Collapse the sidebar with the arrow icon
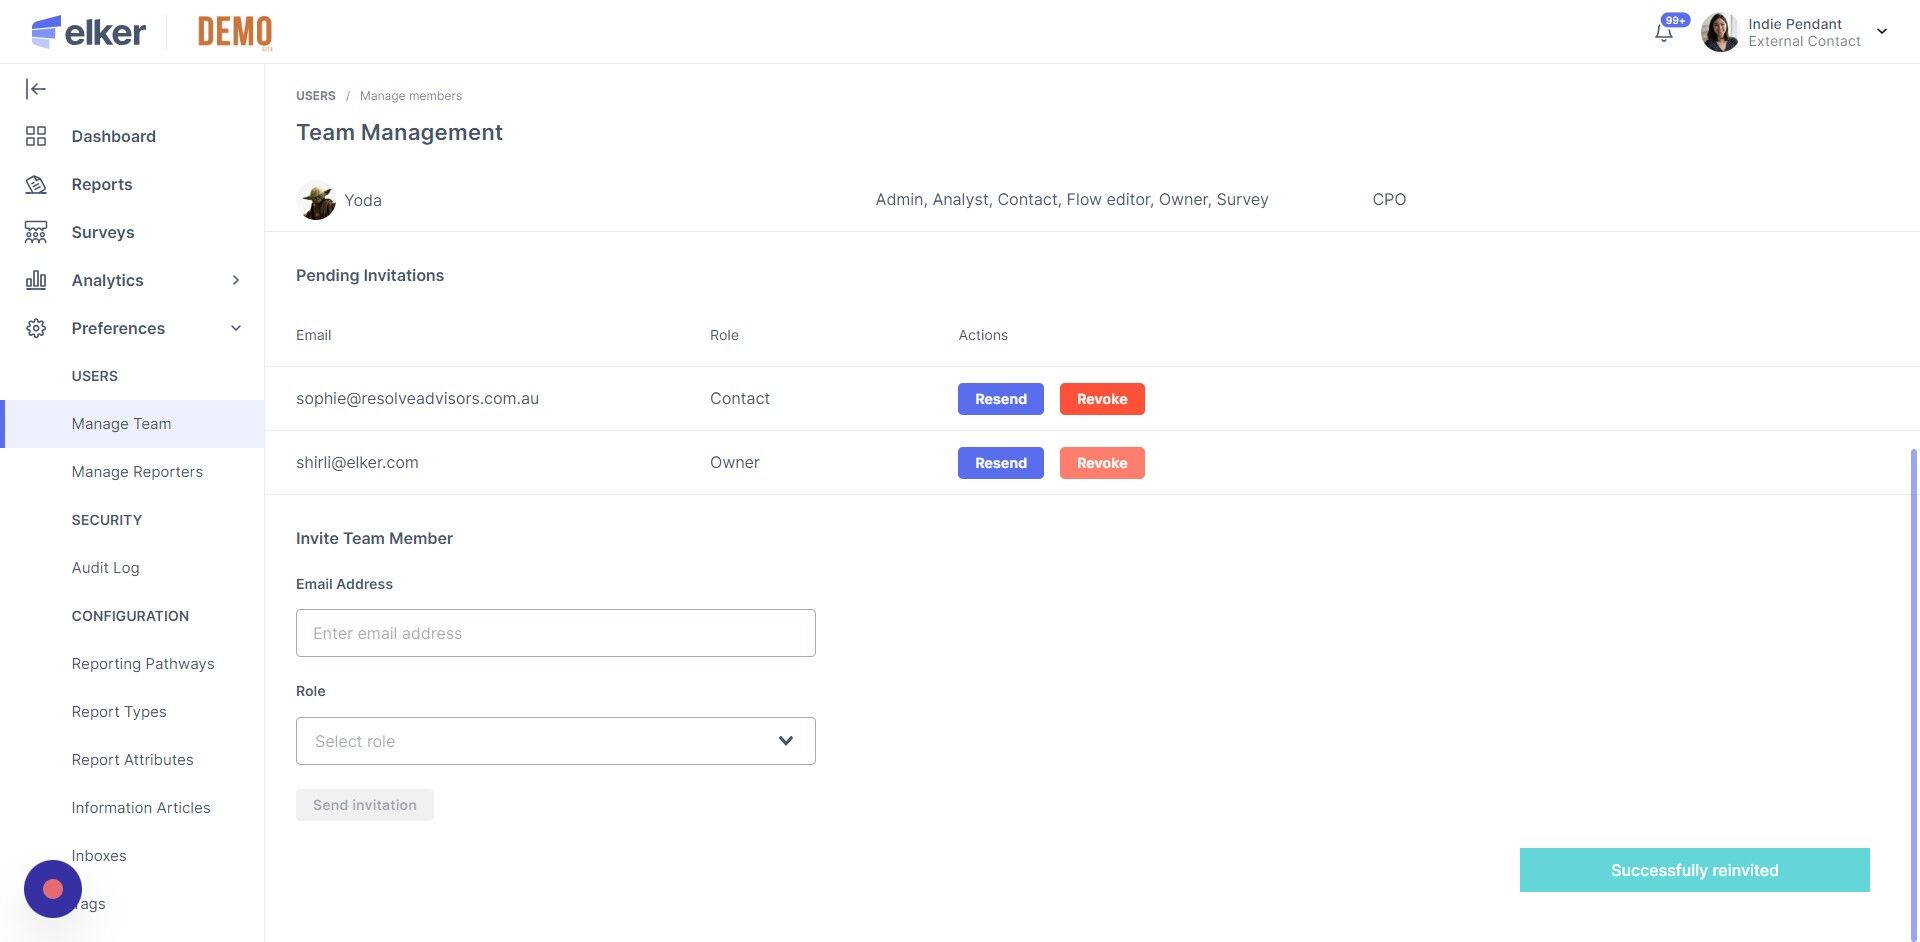The height and width of the screenshot is (942, 1920). click(36, 89)
